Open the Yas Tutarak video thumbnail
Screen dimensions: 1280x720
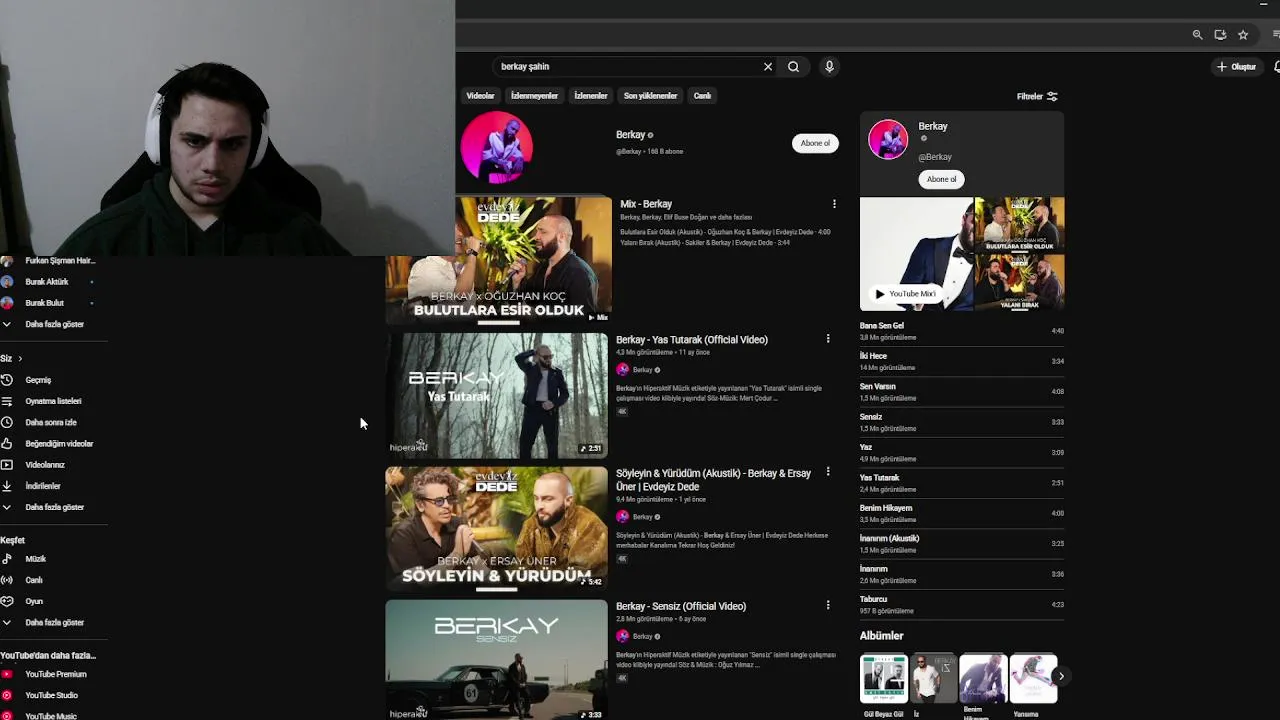[x=496, y=396]
